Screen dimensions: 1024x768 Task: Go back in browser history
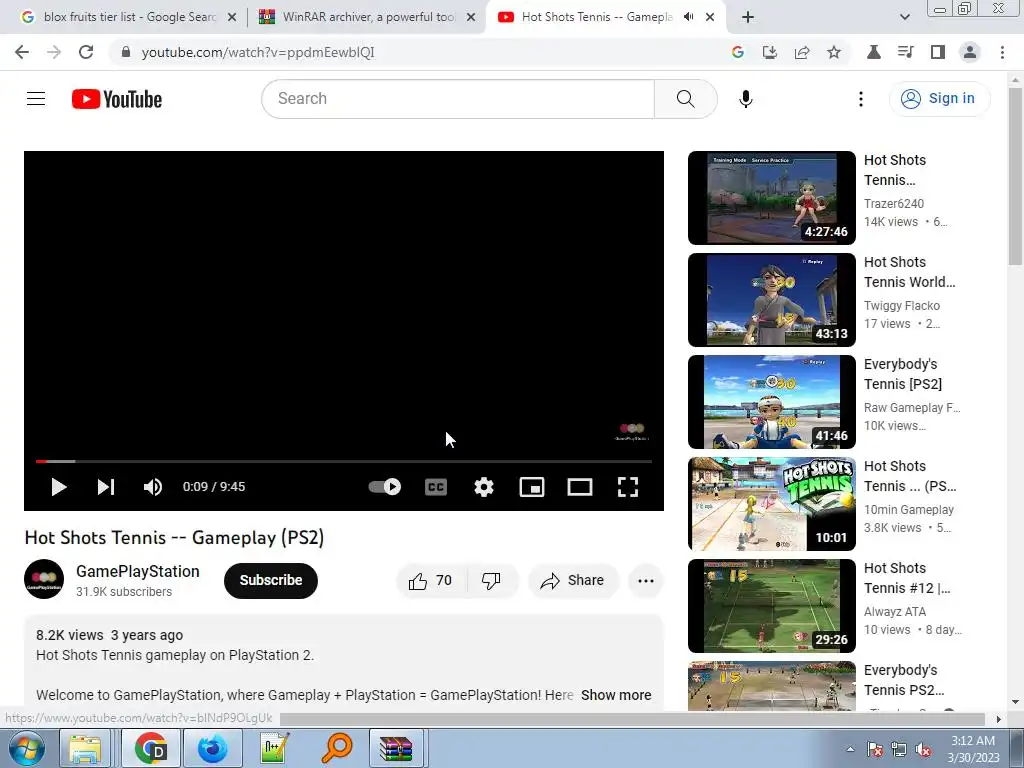22,52
